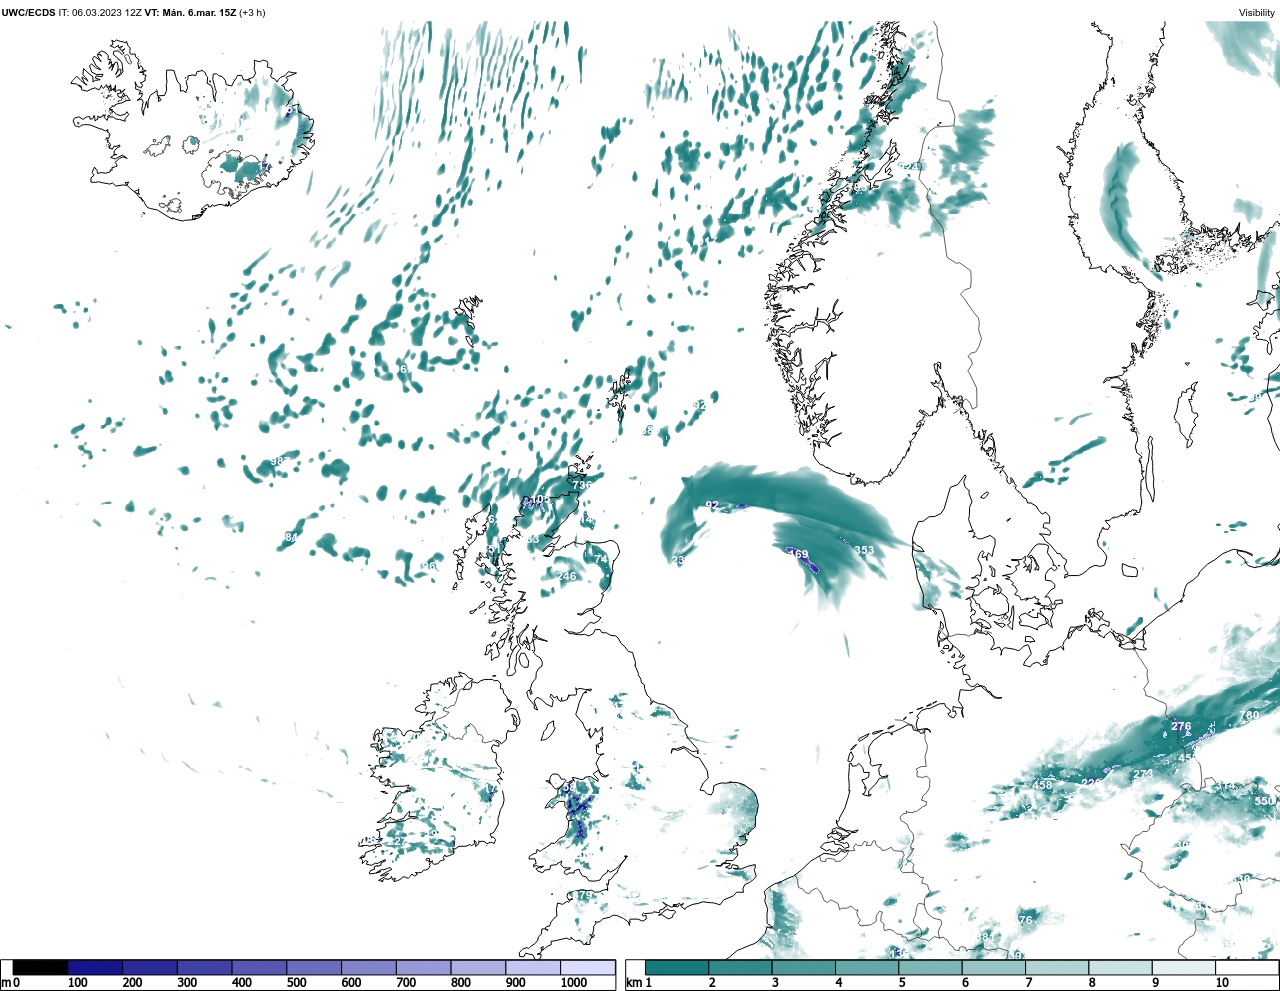The image size is (1280, 991).
Task: Click the '458' visibility value over Germany
Action: pos(1042,785)
